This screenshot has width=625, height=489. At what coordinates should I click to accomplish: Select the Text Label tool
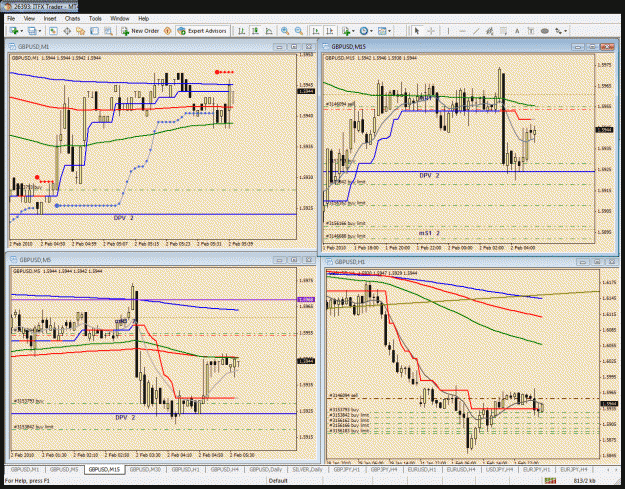[x=531, y=31]
